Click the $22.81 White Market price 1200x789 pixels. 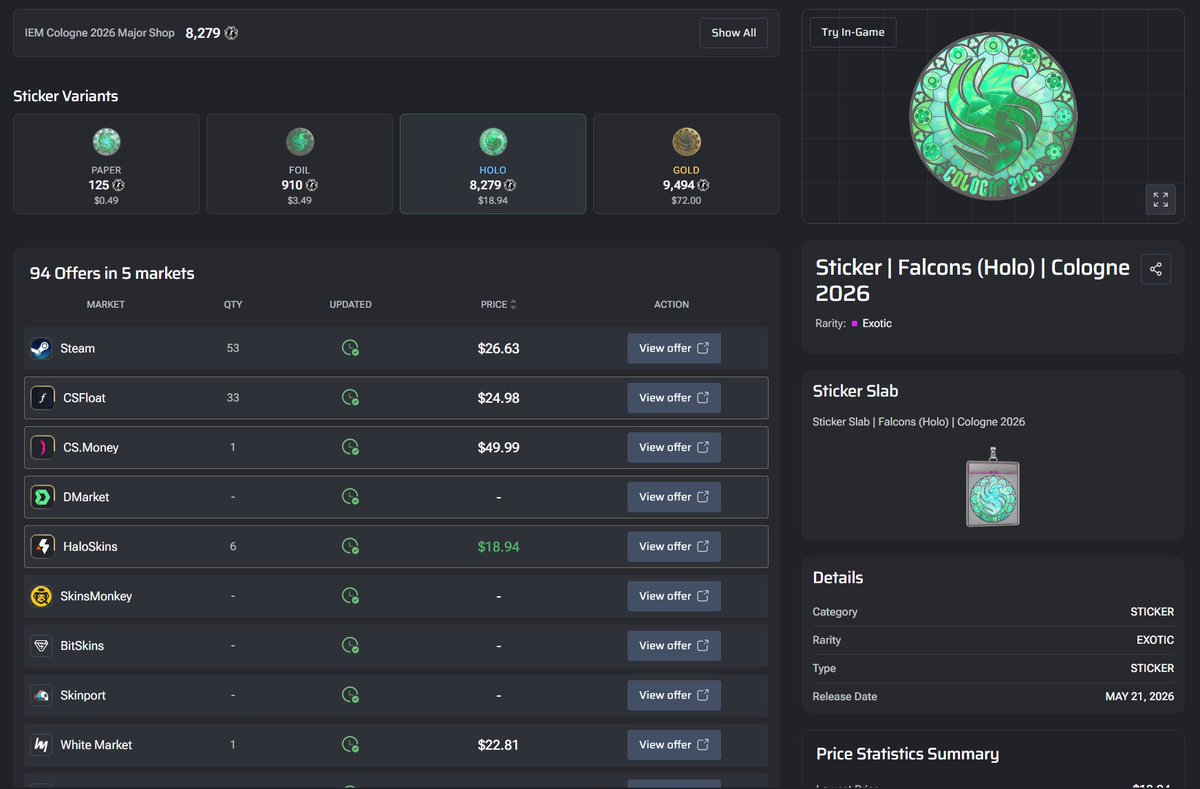498,745
